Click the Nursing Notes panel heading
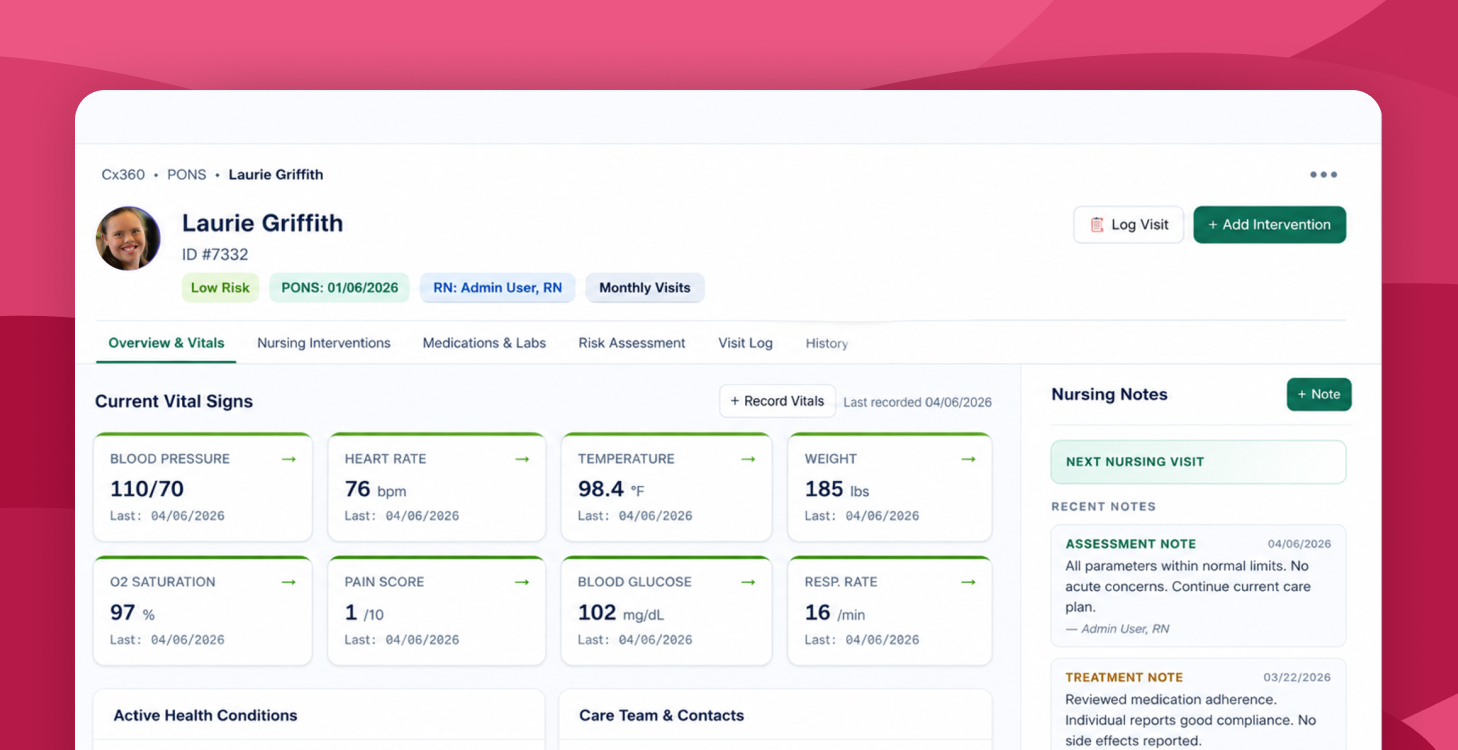1458x750 pixels. click(x=1109, y=394)
